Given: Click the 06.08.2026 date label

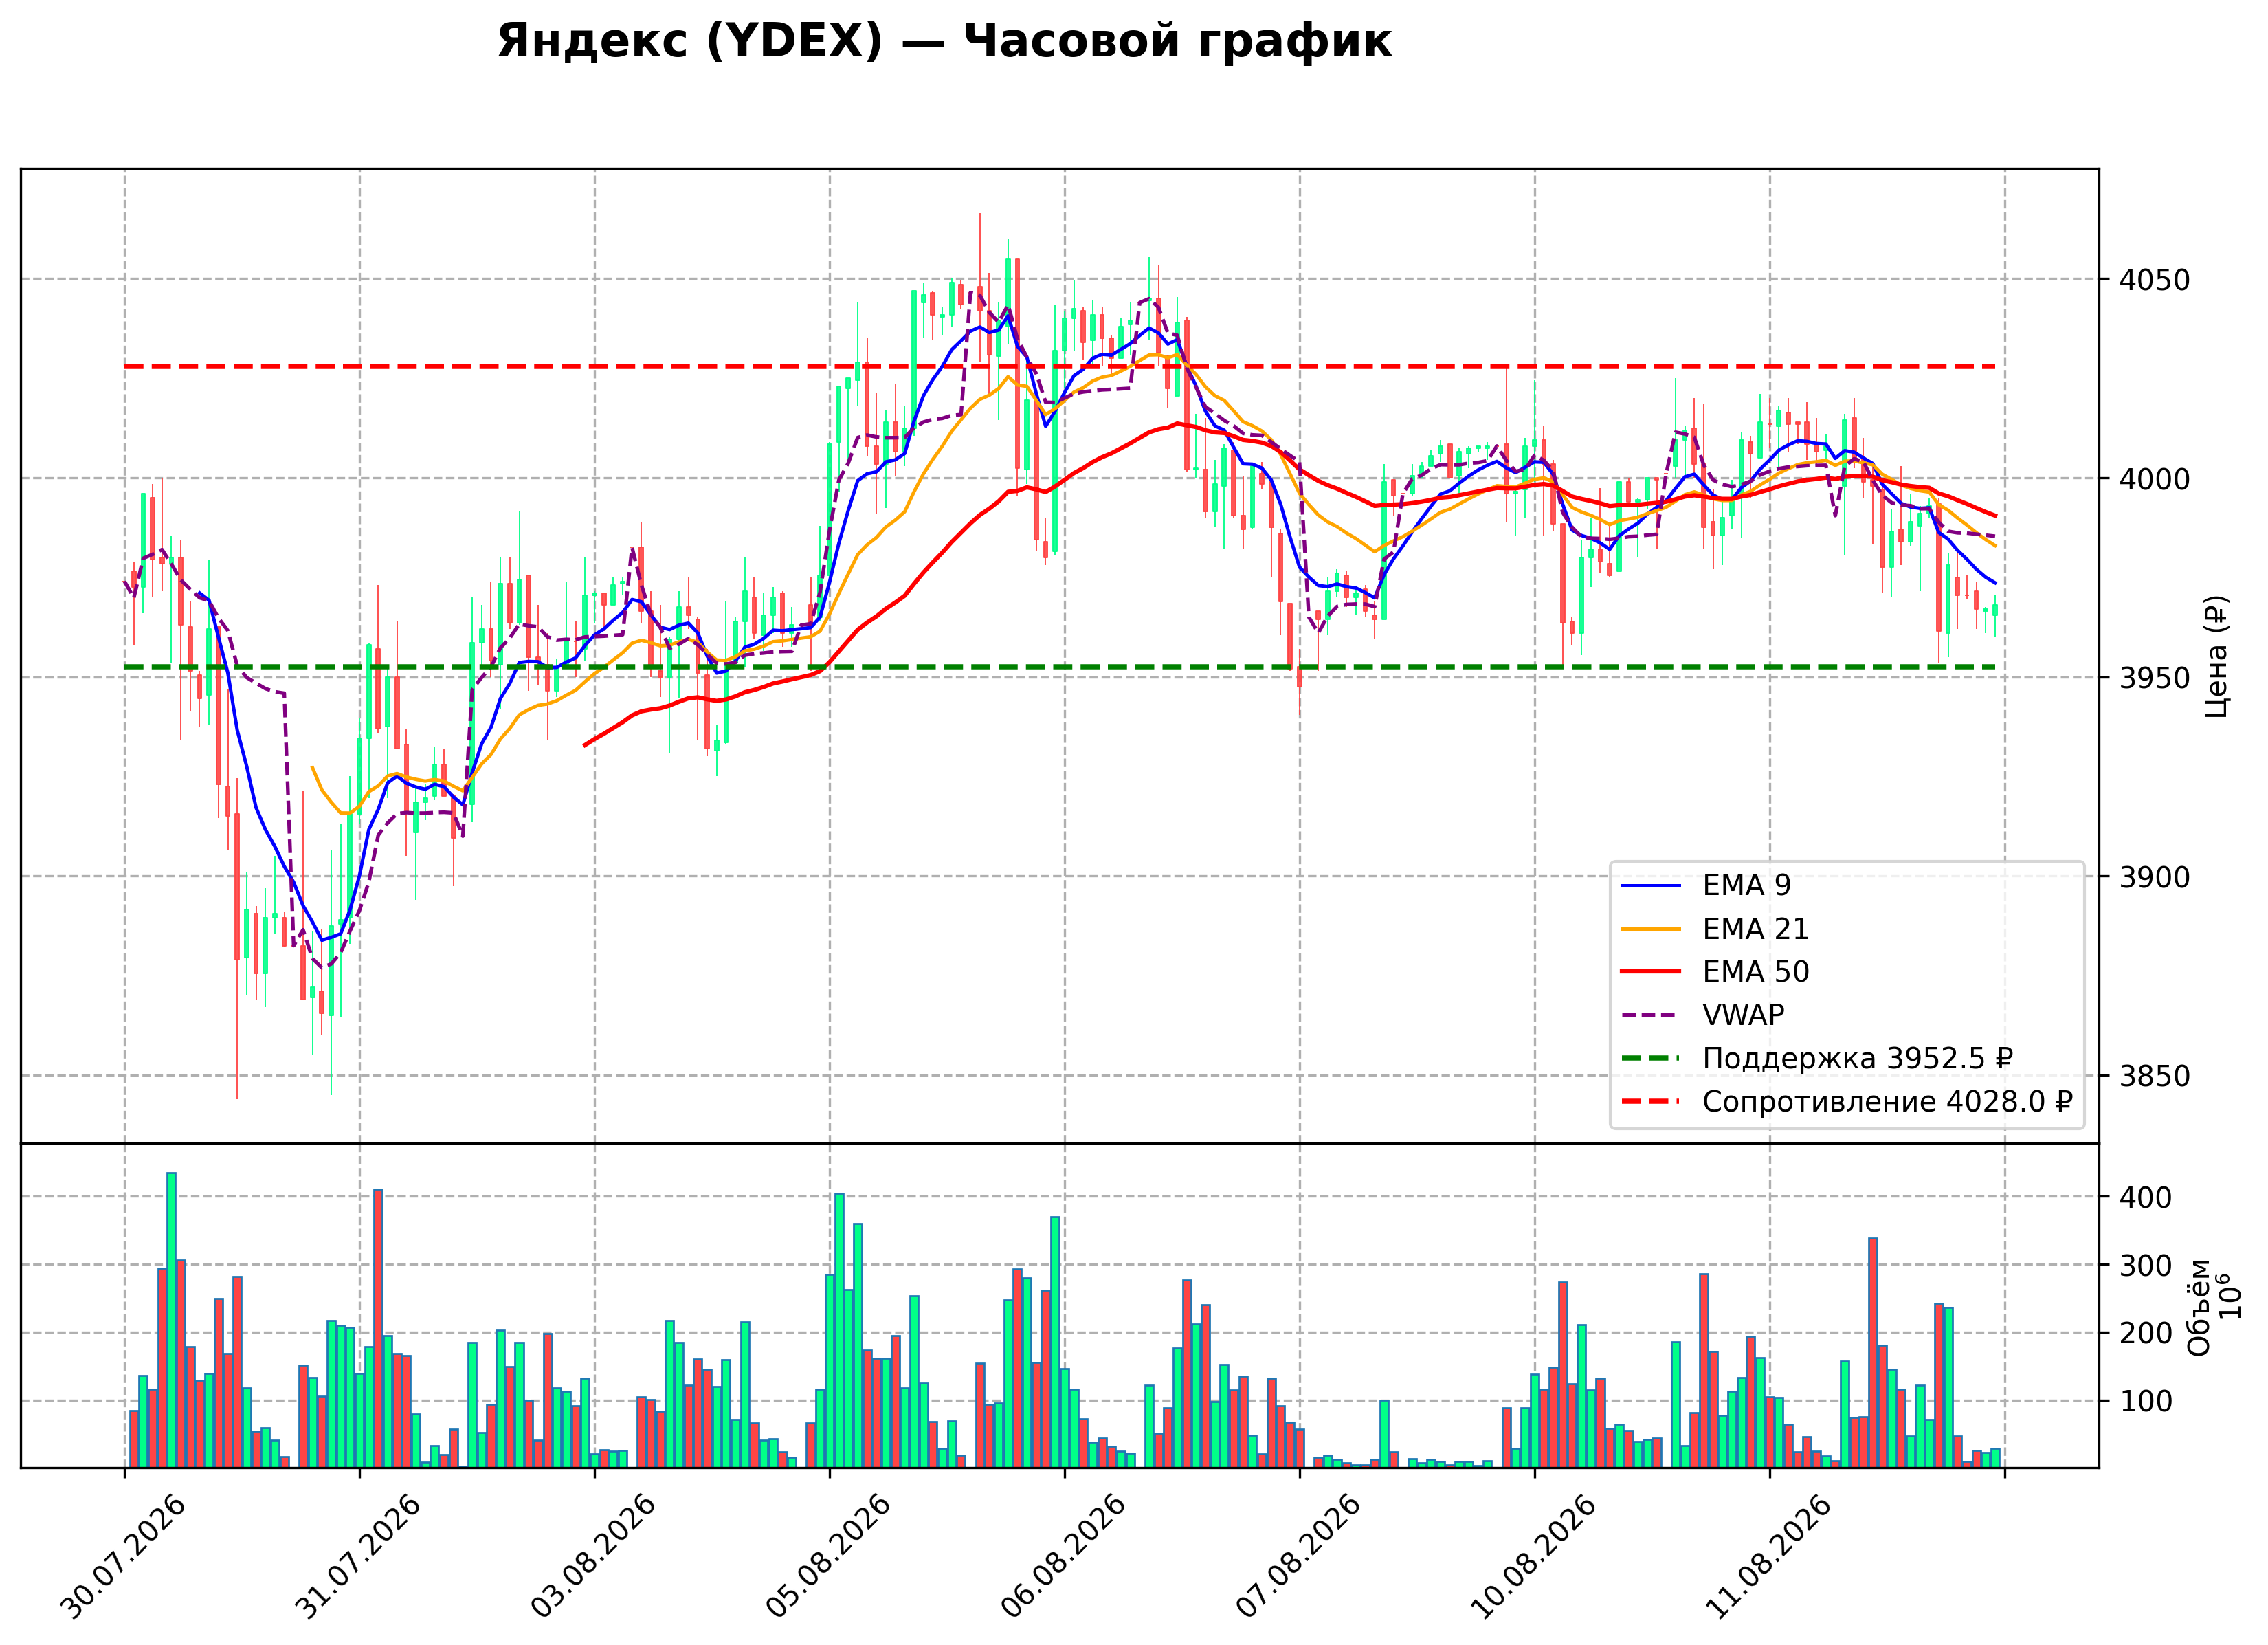Looking at the screenshot, I should click(1064, 1556).
